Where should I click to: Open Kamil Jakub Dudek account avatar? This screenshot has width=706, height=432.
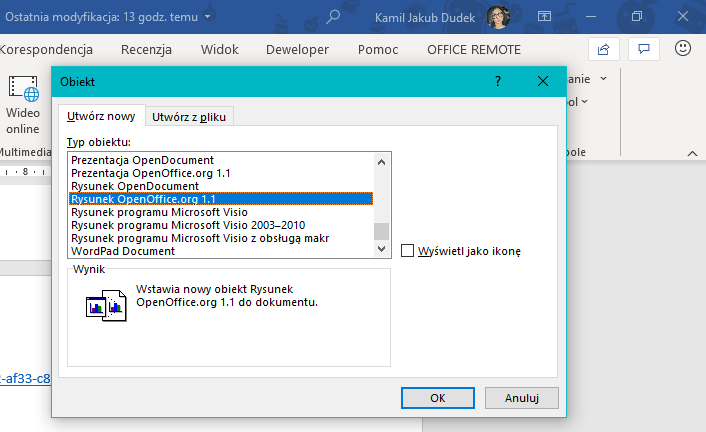498,17
